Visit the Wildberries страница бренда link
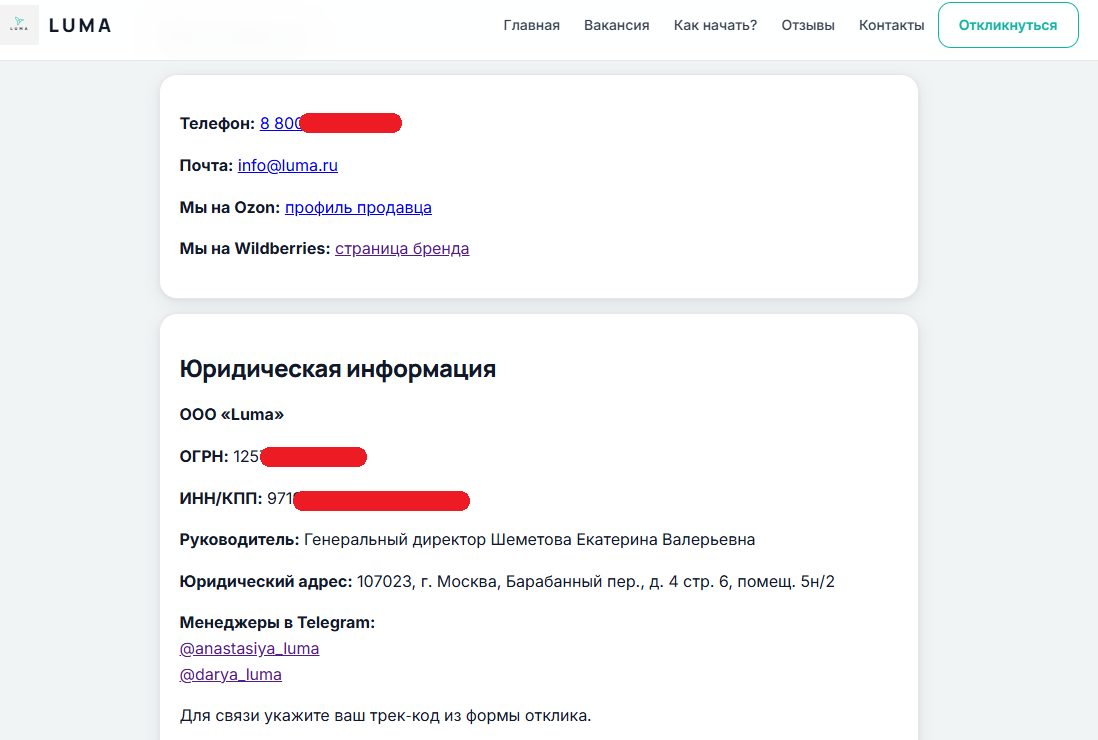Image resolution: width=1098 pixels, height=740 pixels. (402, 249)
